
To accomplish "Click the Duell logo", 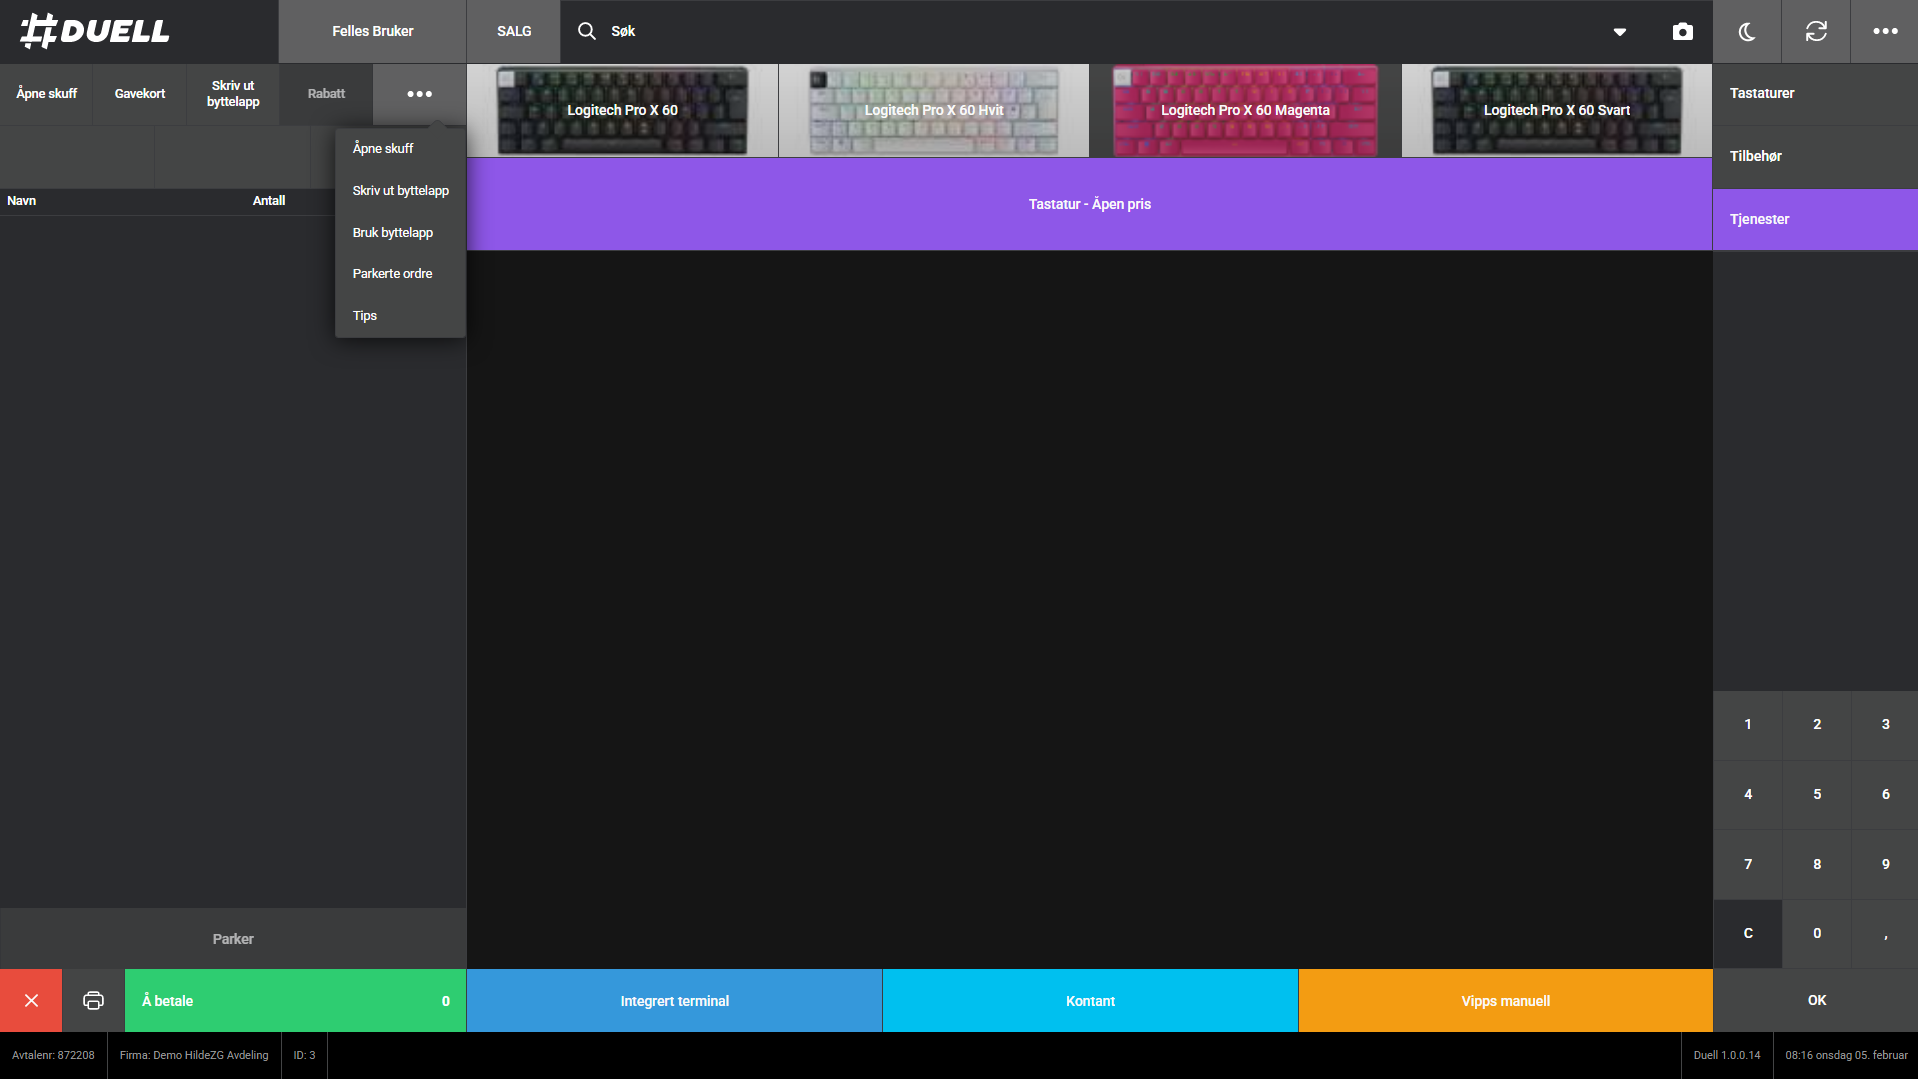I will [x=95, y=31].
